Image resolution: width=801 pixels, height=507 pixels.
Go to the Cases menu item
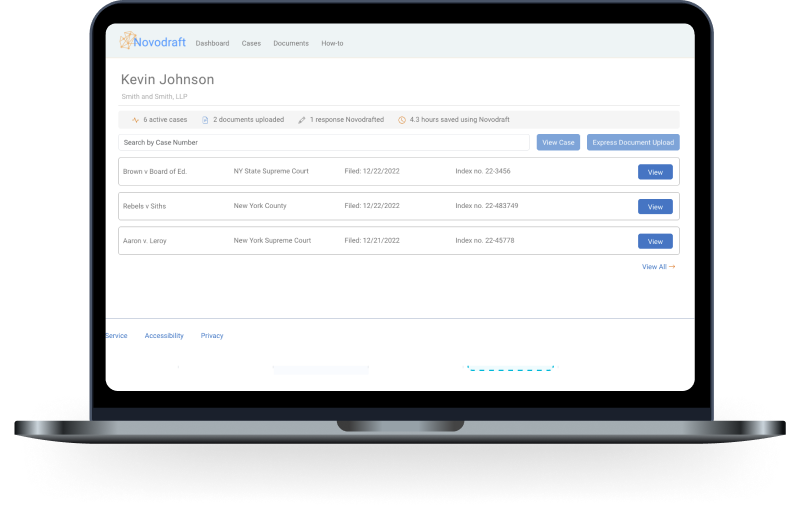click(251, 43)
